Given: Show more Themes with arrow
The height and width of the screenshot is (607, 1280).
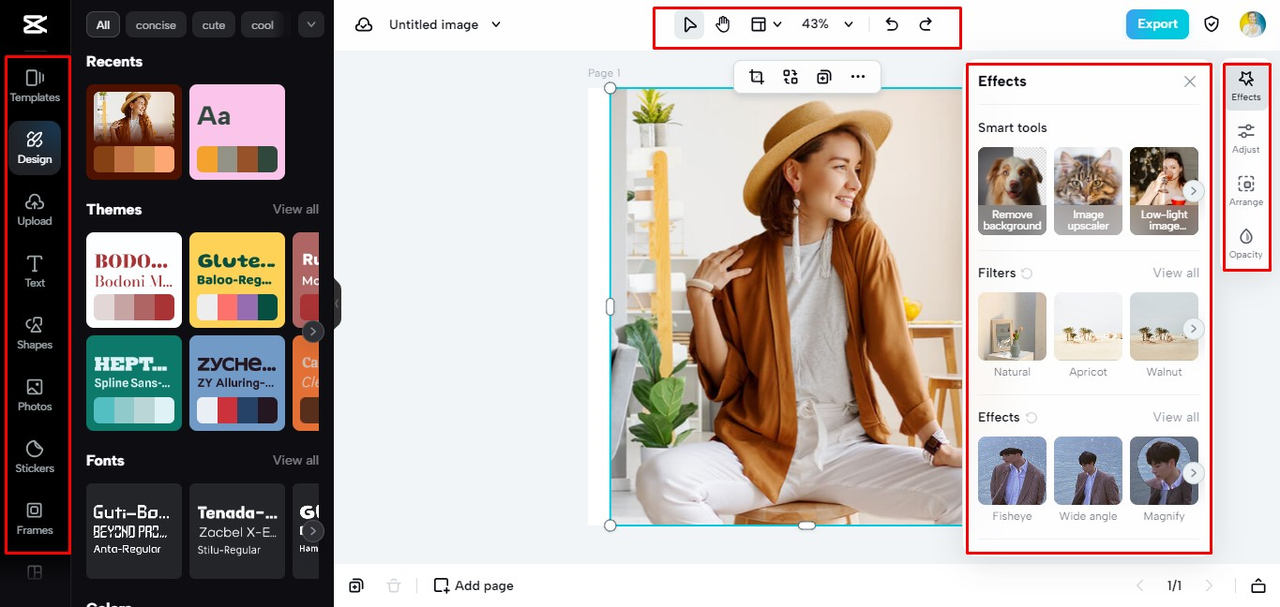Looking at the screenshot, I should pyautogui.click(x=313, y=331).
